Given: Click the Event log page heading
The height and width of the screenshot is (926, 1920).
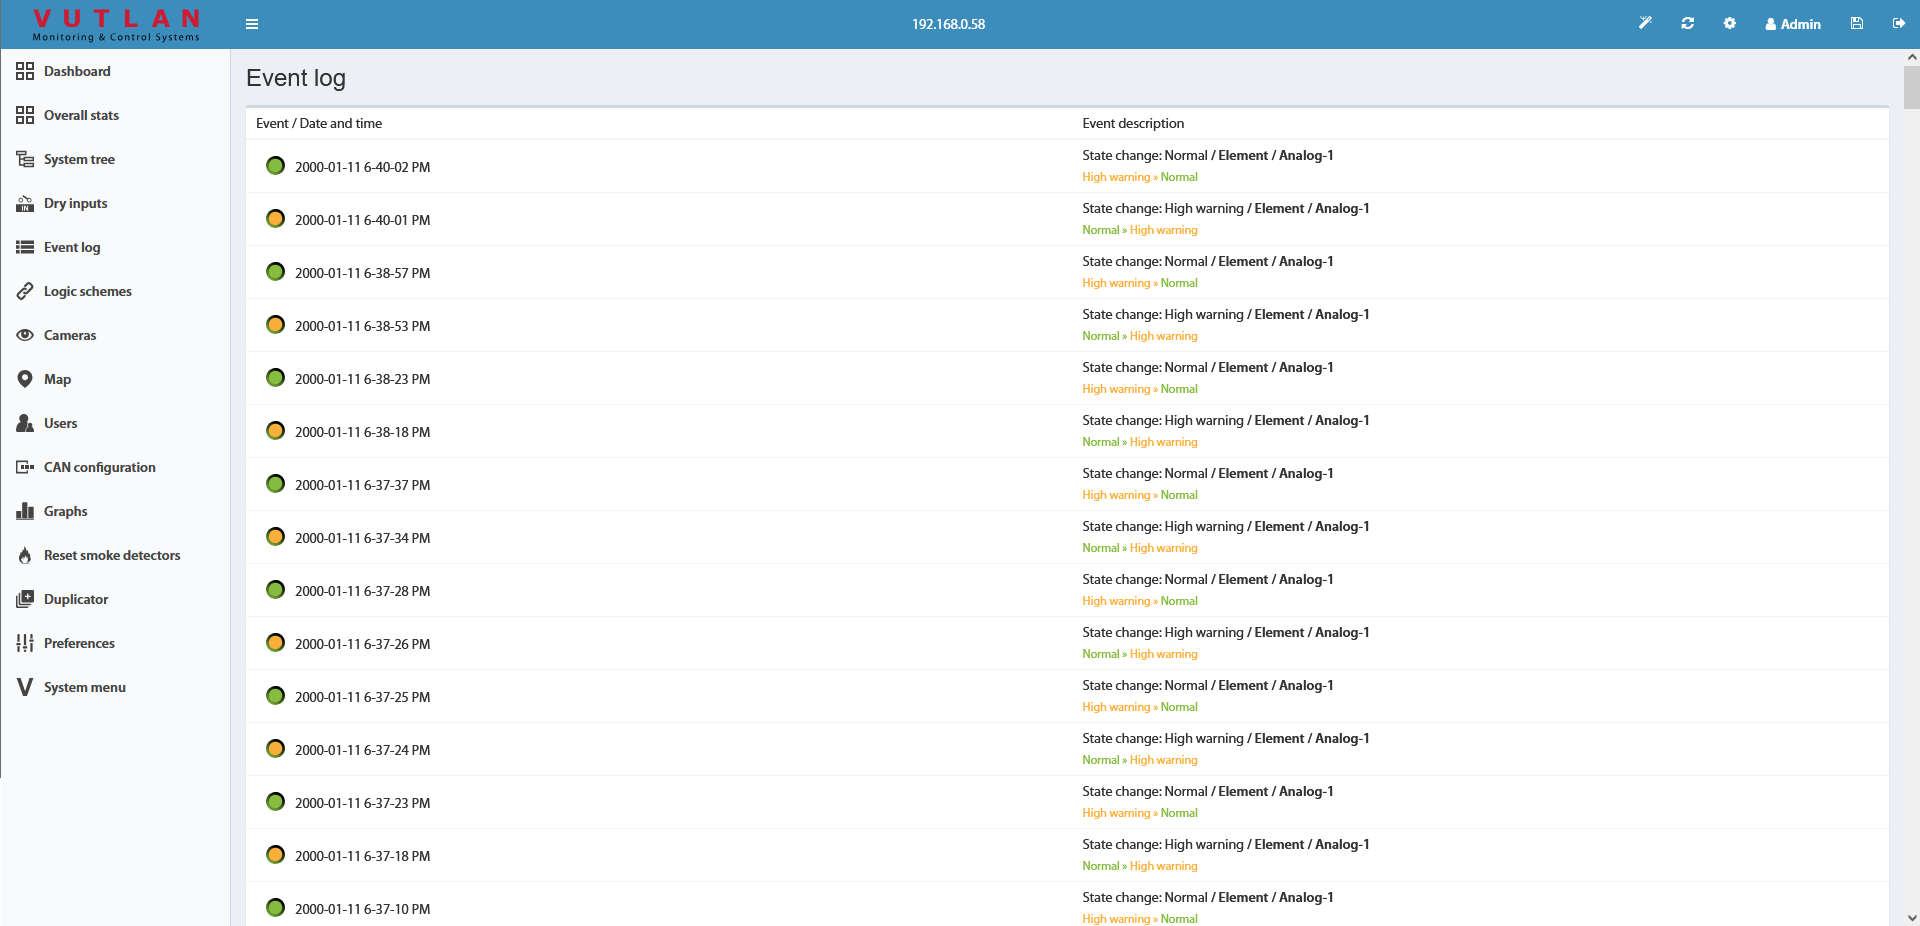Looking at the screenshot, I should point(296,78).
